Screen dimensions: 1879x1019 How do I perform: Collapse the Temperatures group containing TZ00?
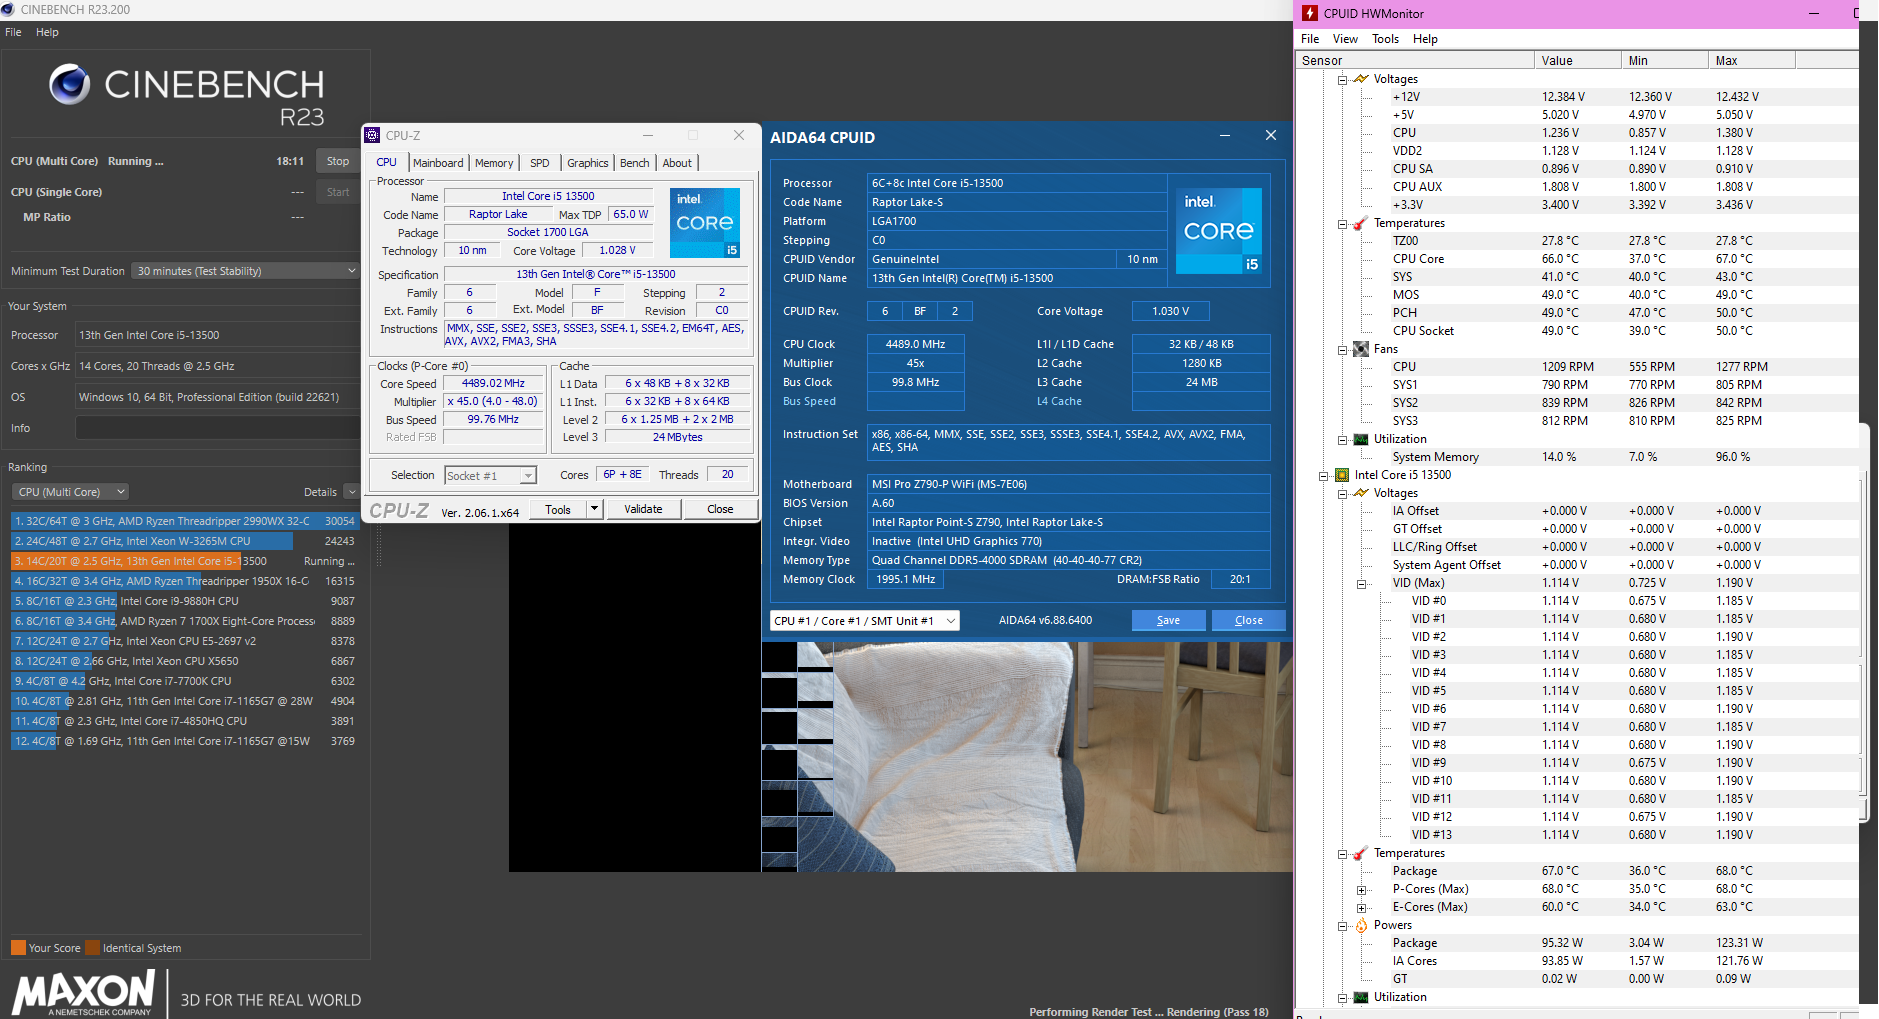coord(1342,223)
